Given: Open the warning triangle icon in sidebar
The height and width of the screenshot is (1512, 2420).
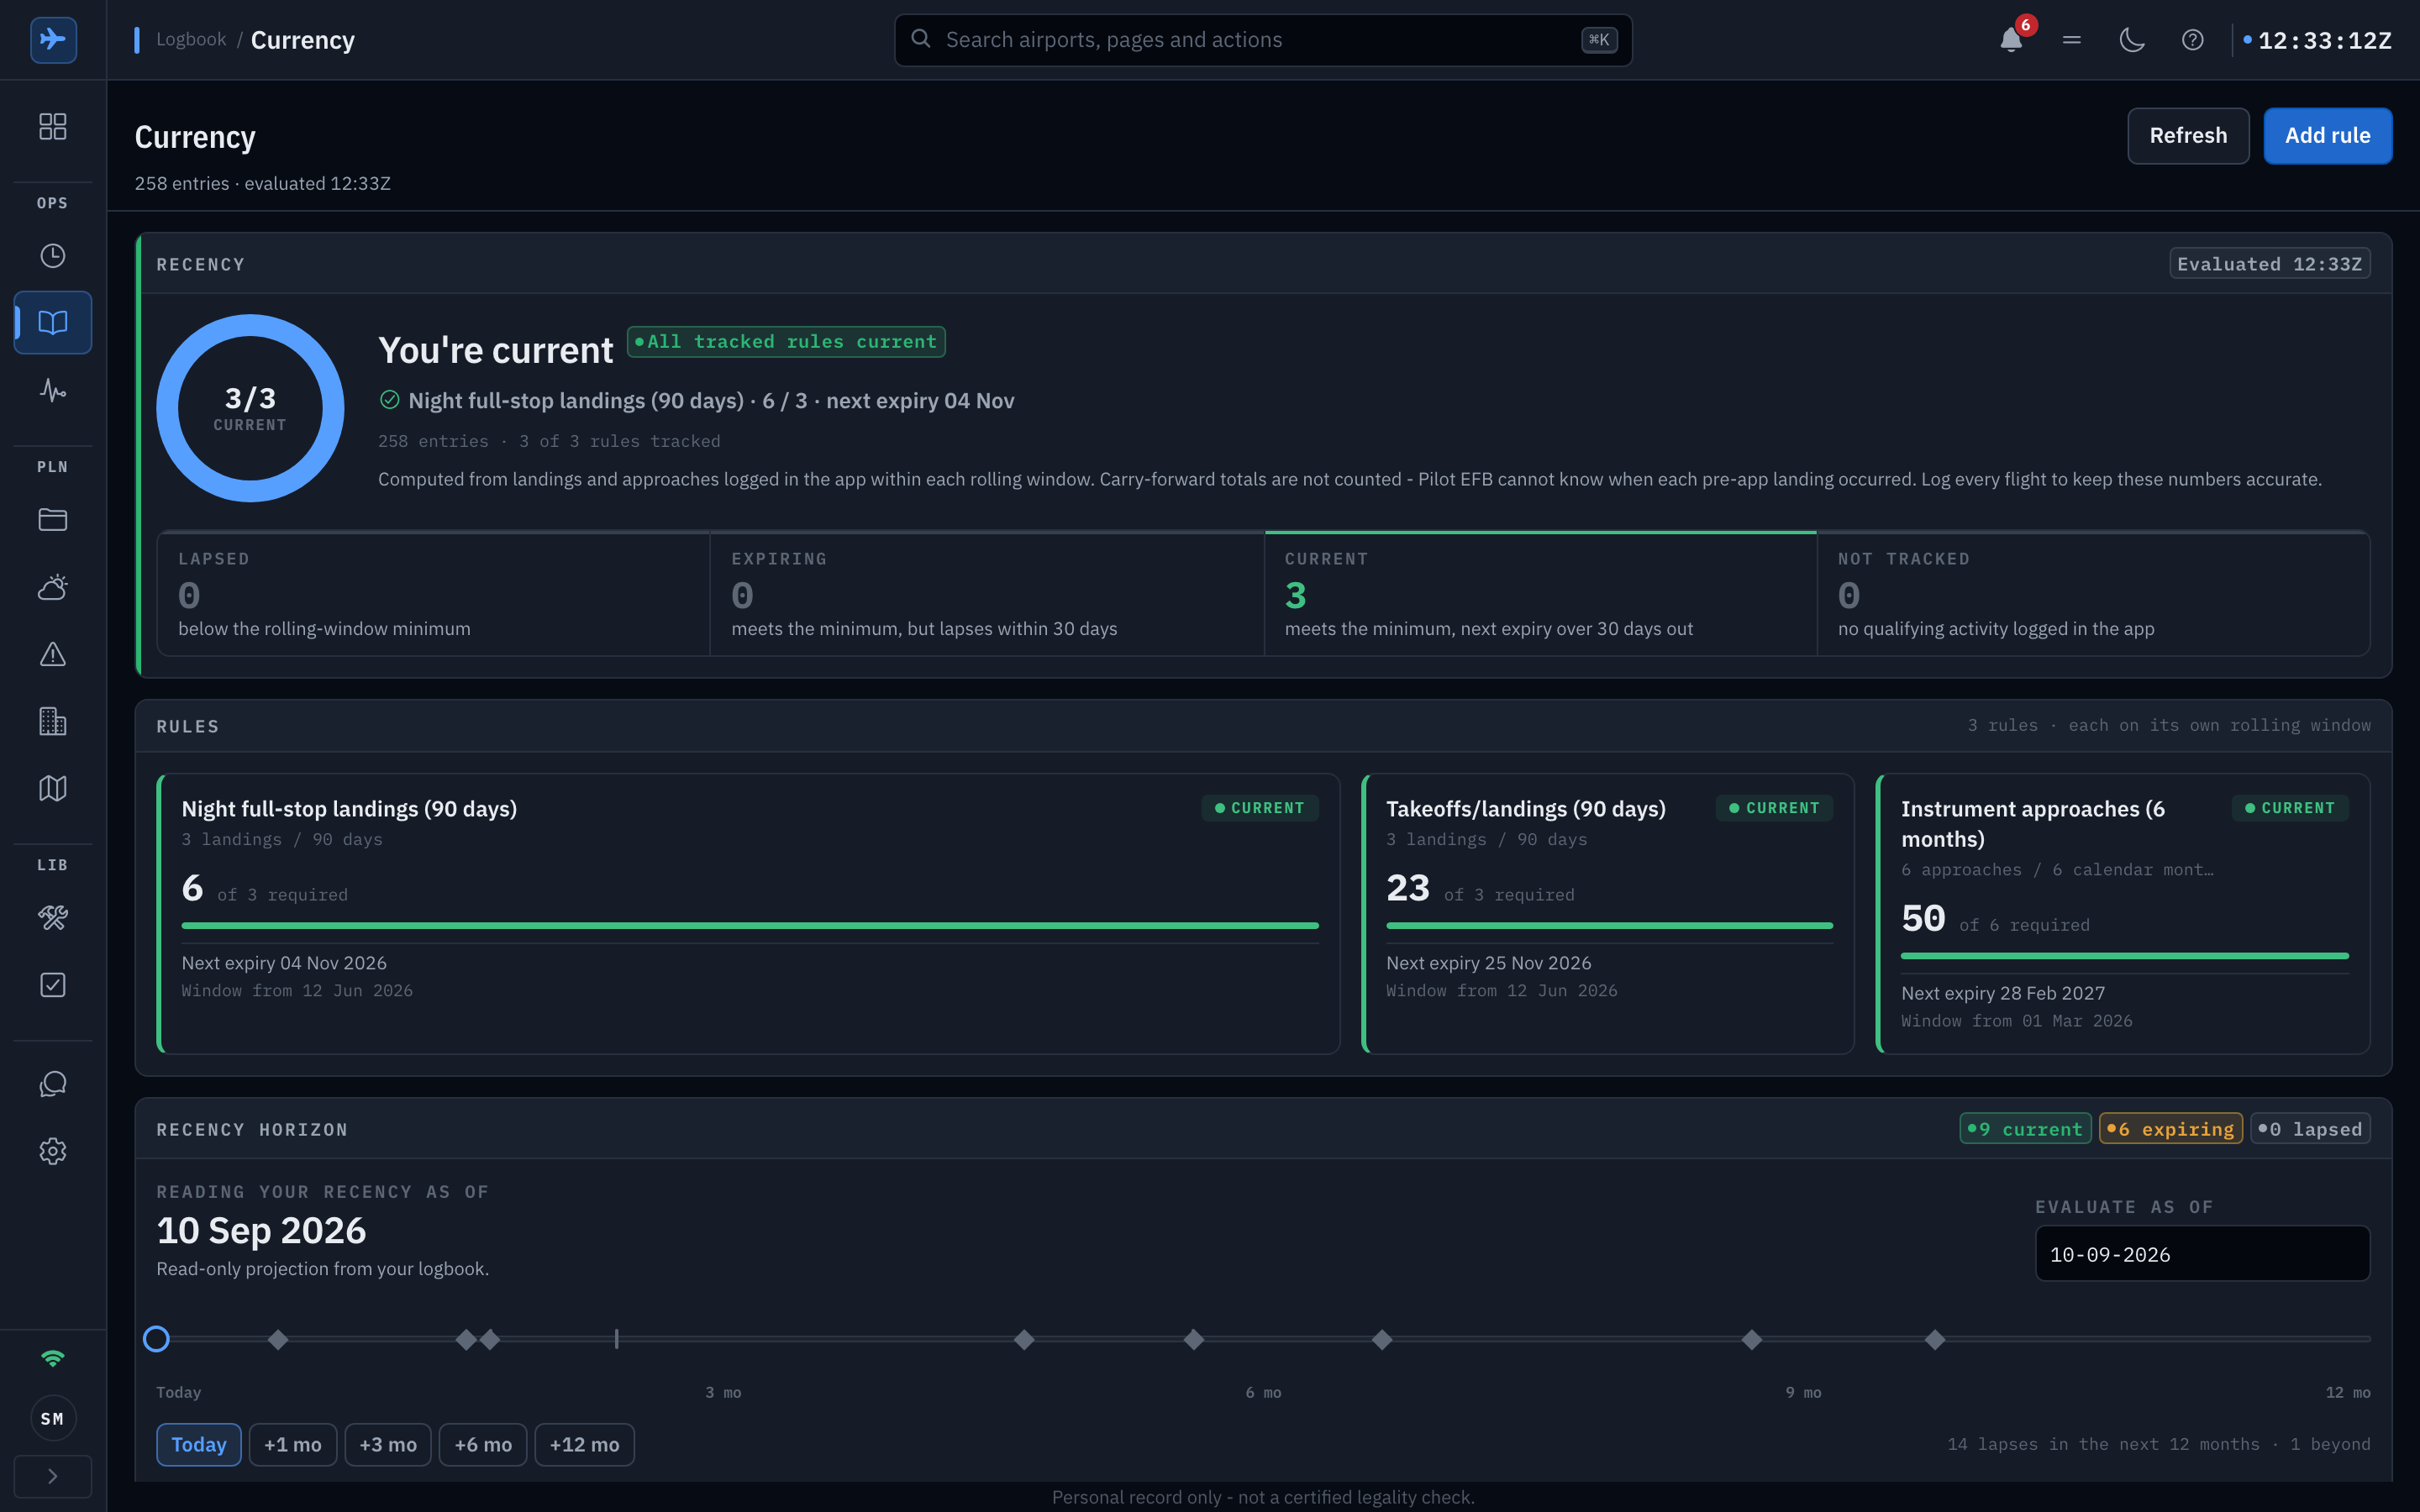Looking at the screenshot, I should 53,654.
